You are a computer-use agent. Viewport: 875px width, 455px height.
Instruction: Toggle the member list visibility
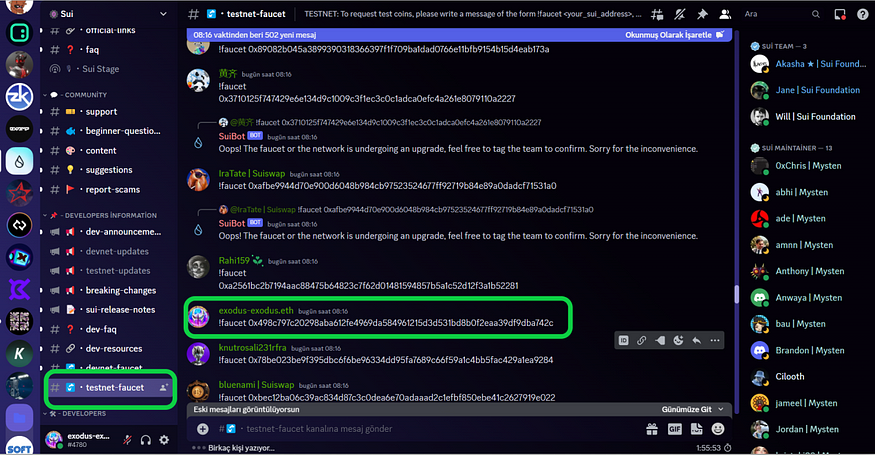(x=725, y=15)
